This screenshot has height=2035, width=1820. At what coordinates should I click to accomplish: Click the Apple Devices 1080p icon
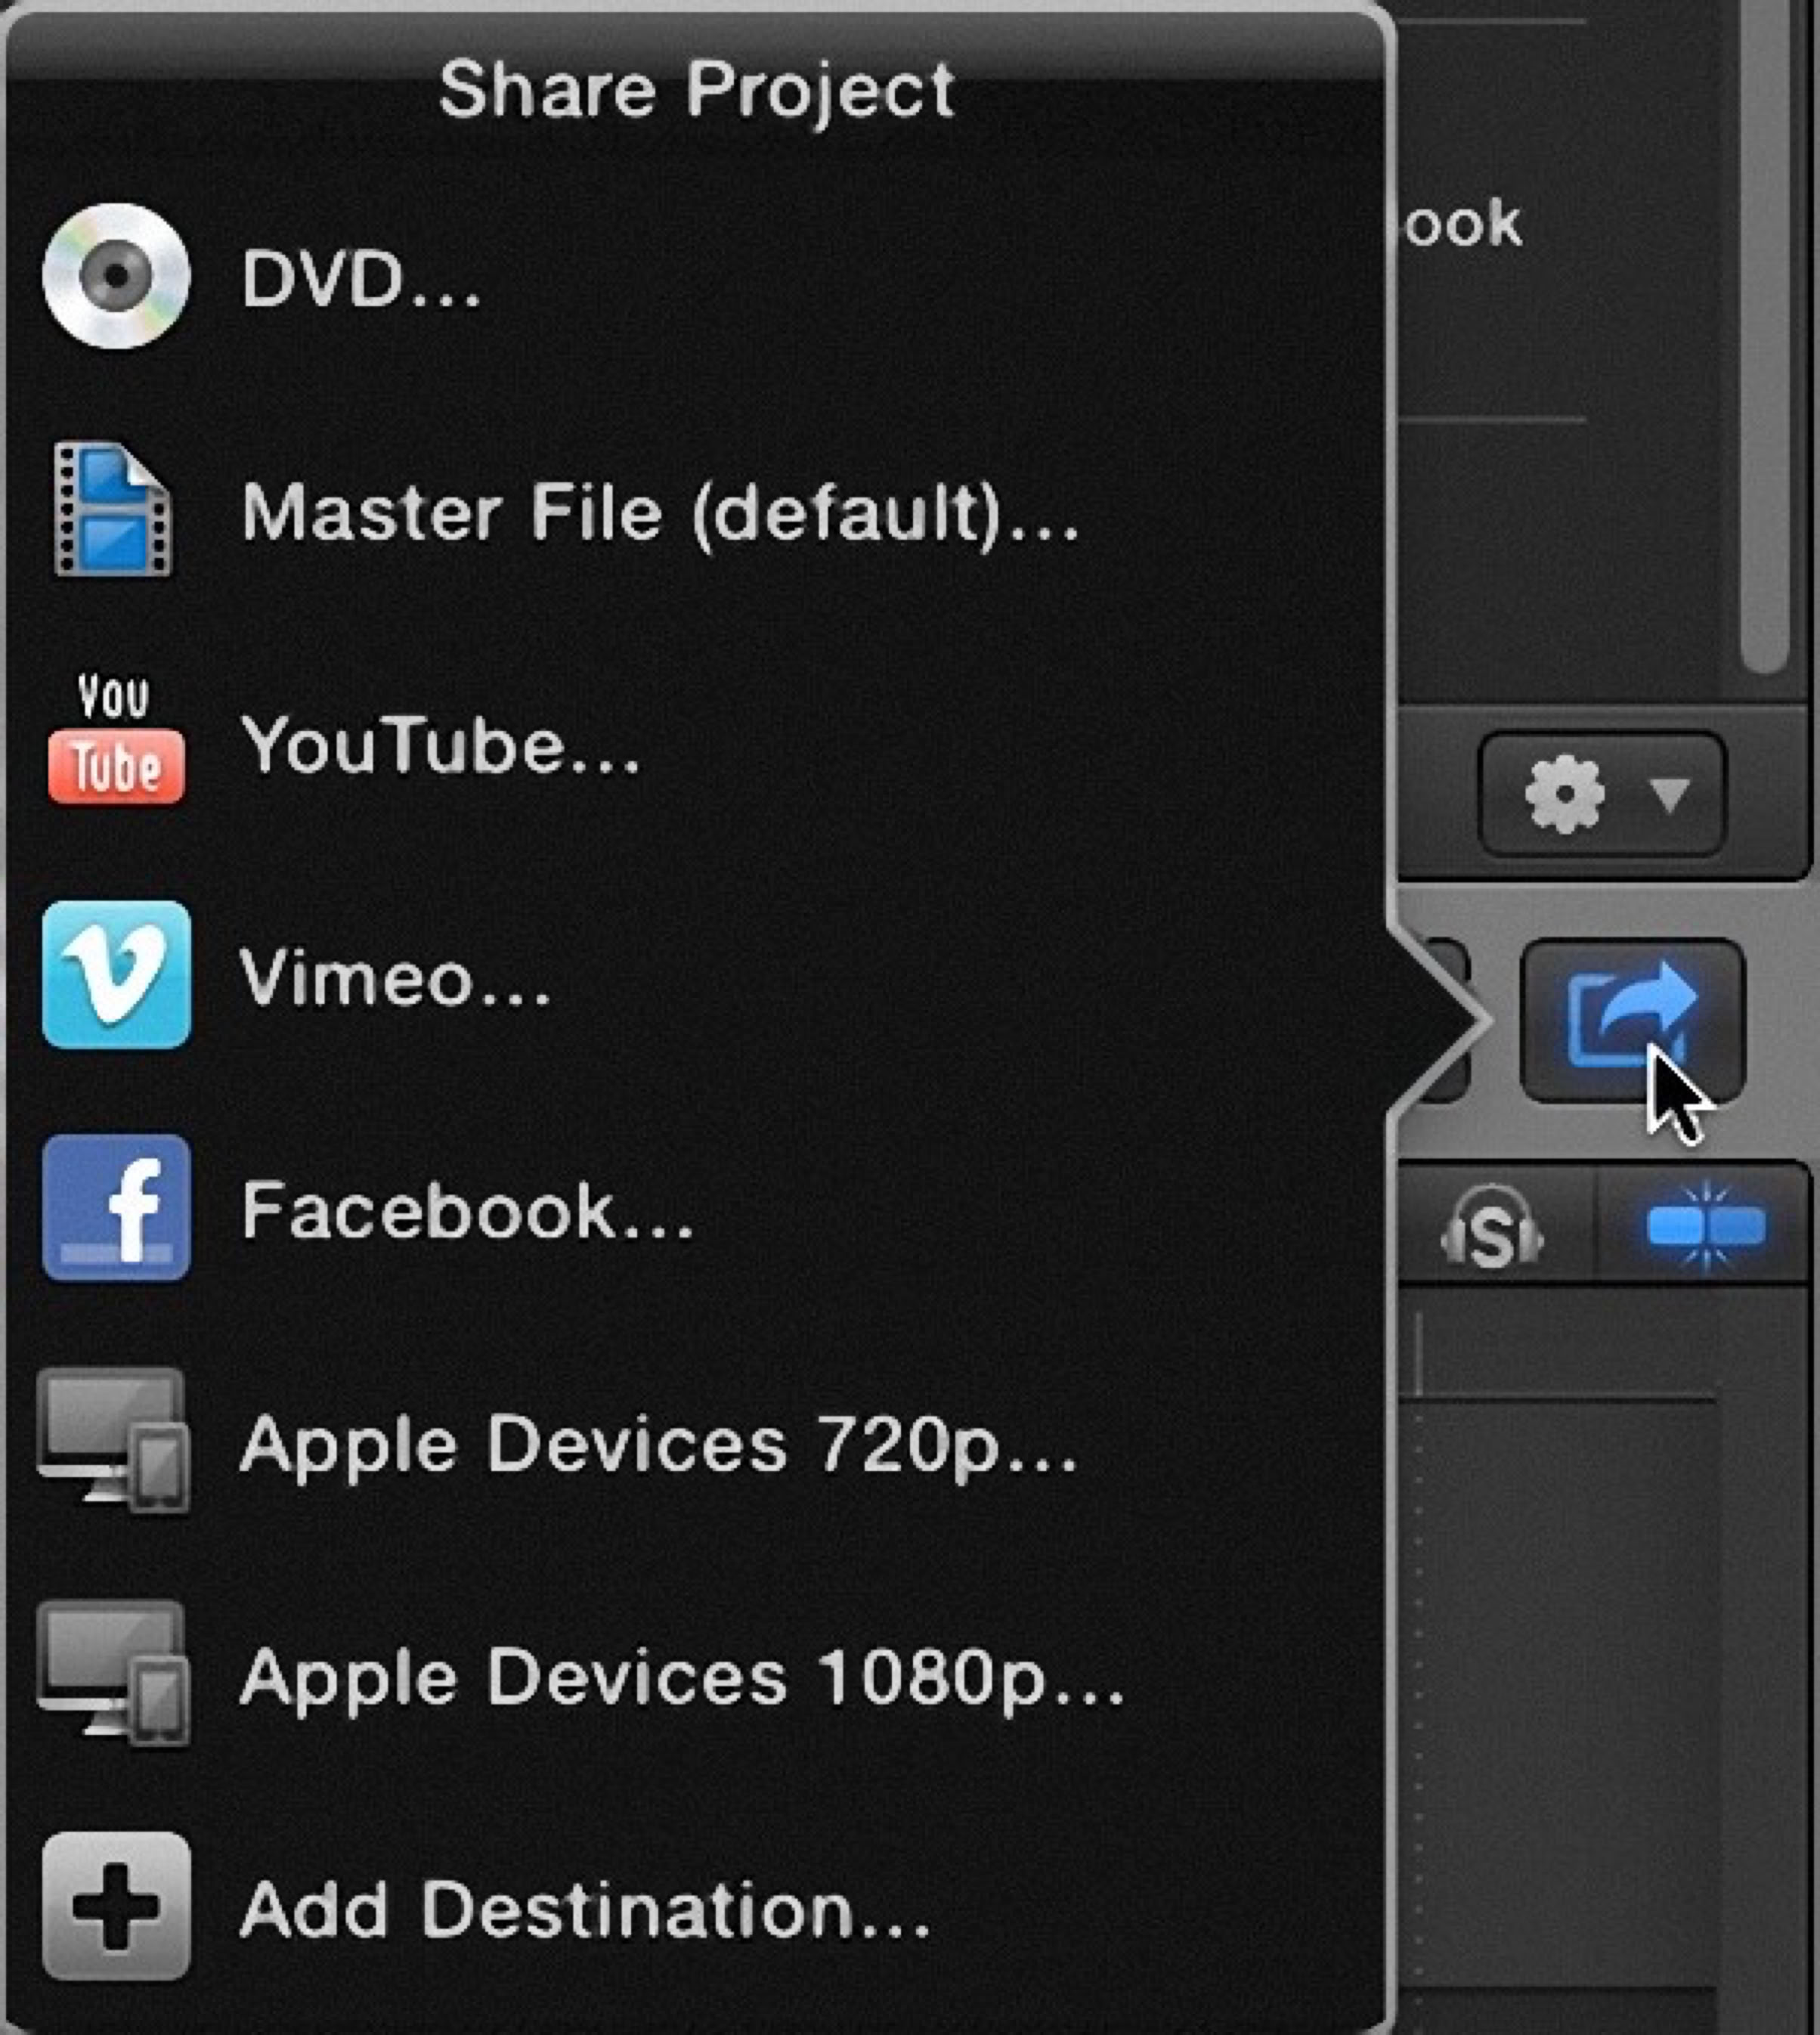pyautogui.click(x=113, y=1674)
